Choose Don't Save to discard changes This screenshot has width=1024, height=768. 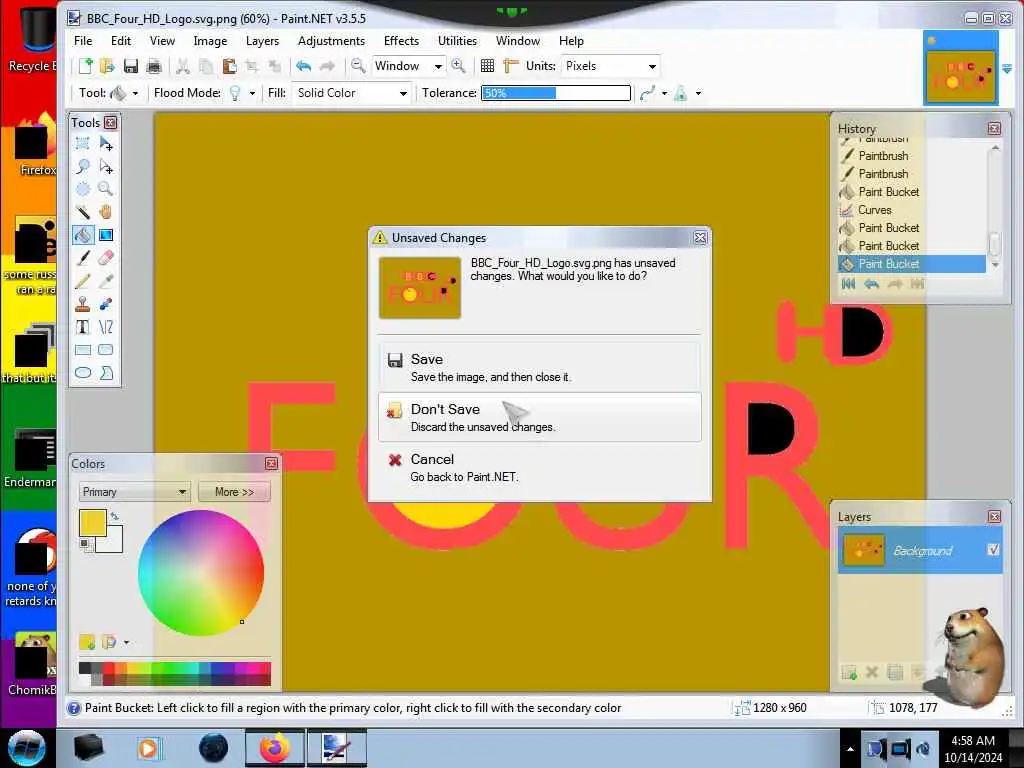coord(539,417)
